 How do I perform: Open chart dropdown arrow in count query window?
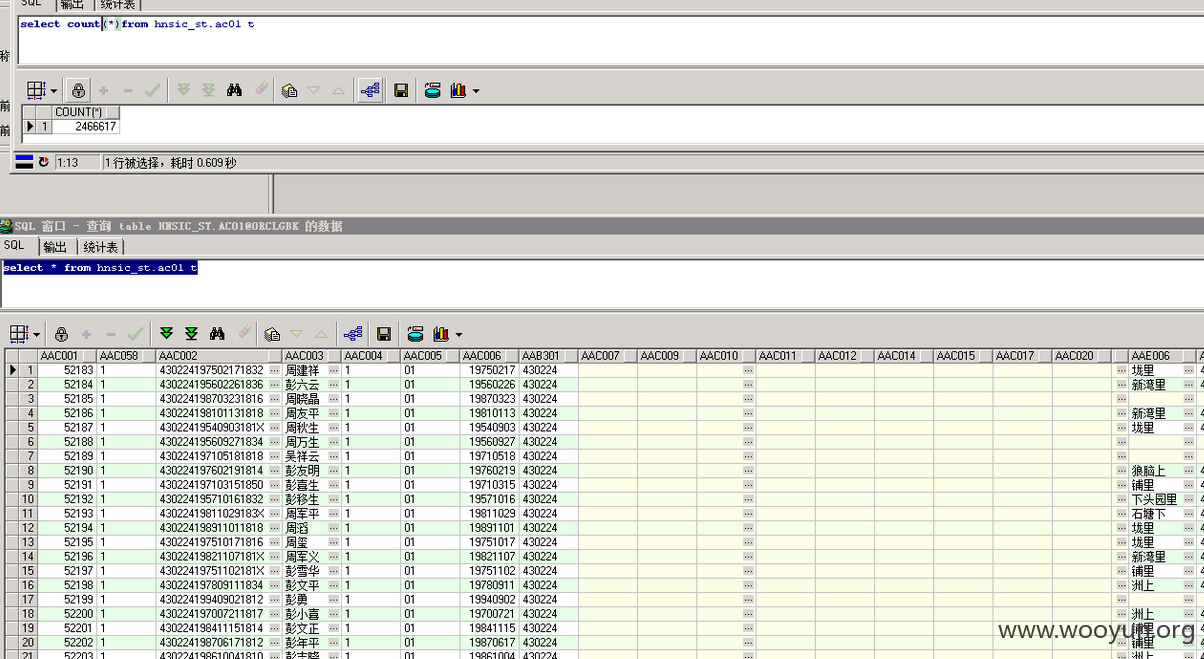475,91
